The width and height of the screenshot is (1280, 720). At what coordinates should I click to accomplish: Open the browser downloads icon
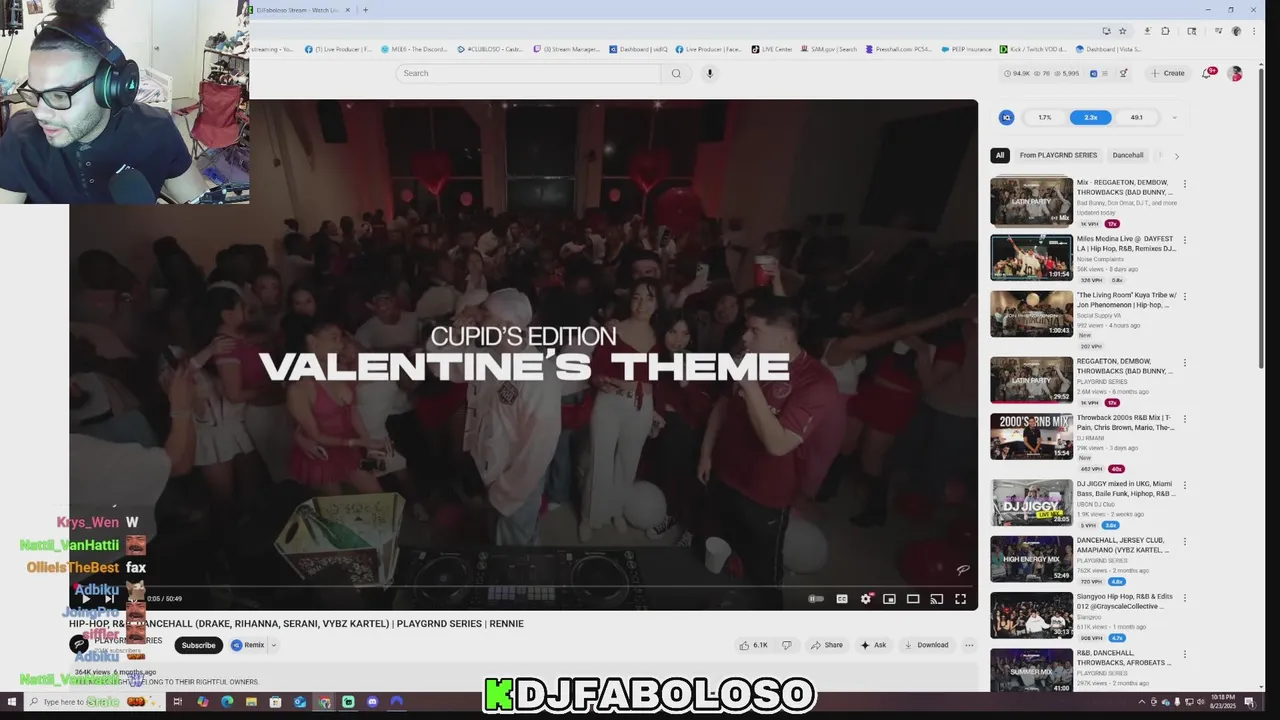pos(1147,31)
